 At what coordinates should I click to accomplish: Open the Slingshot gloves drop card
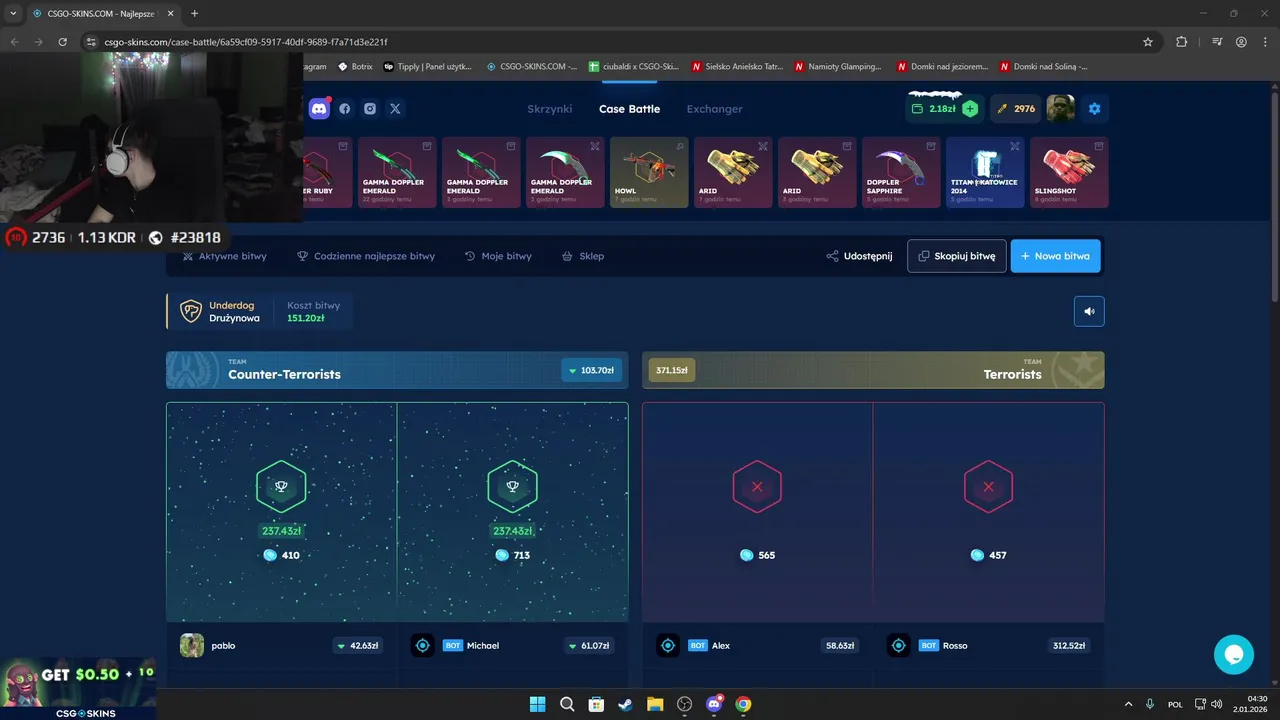[x=1069, y=172]
